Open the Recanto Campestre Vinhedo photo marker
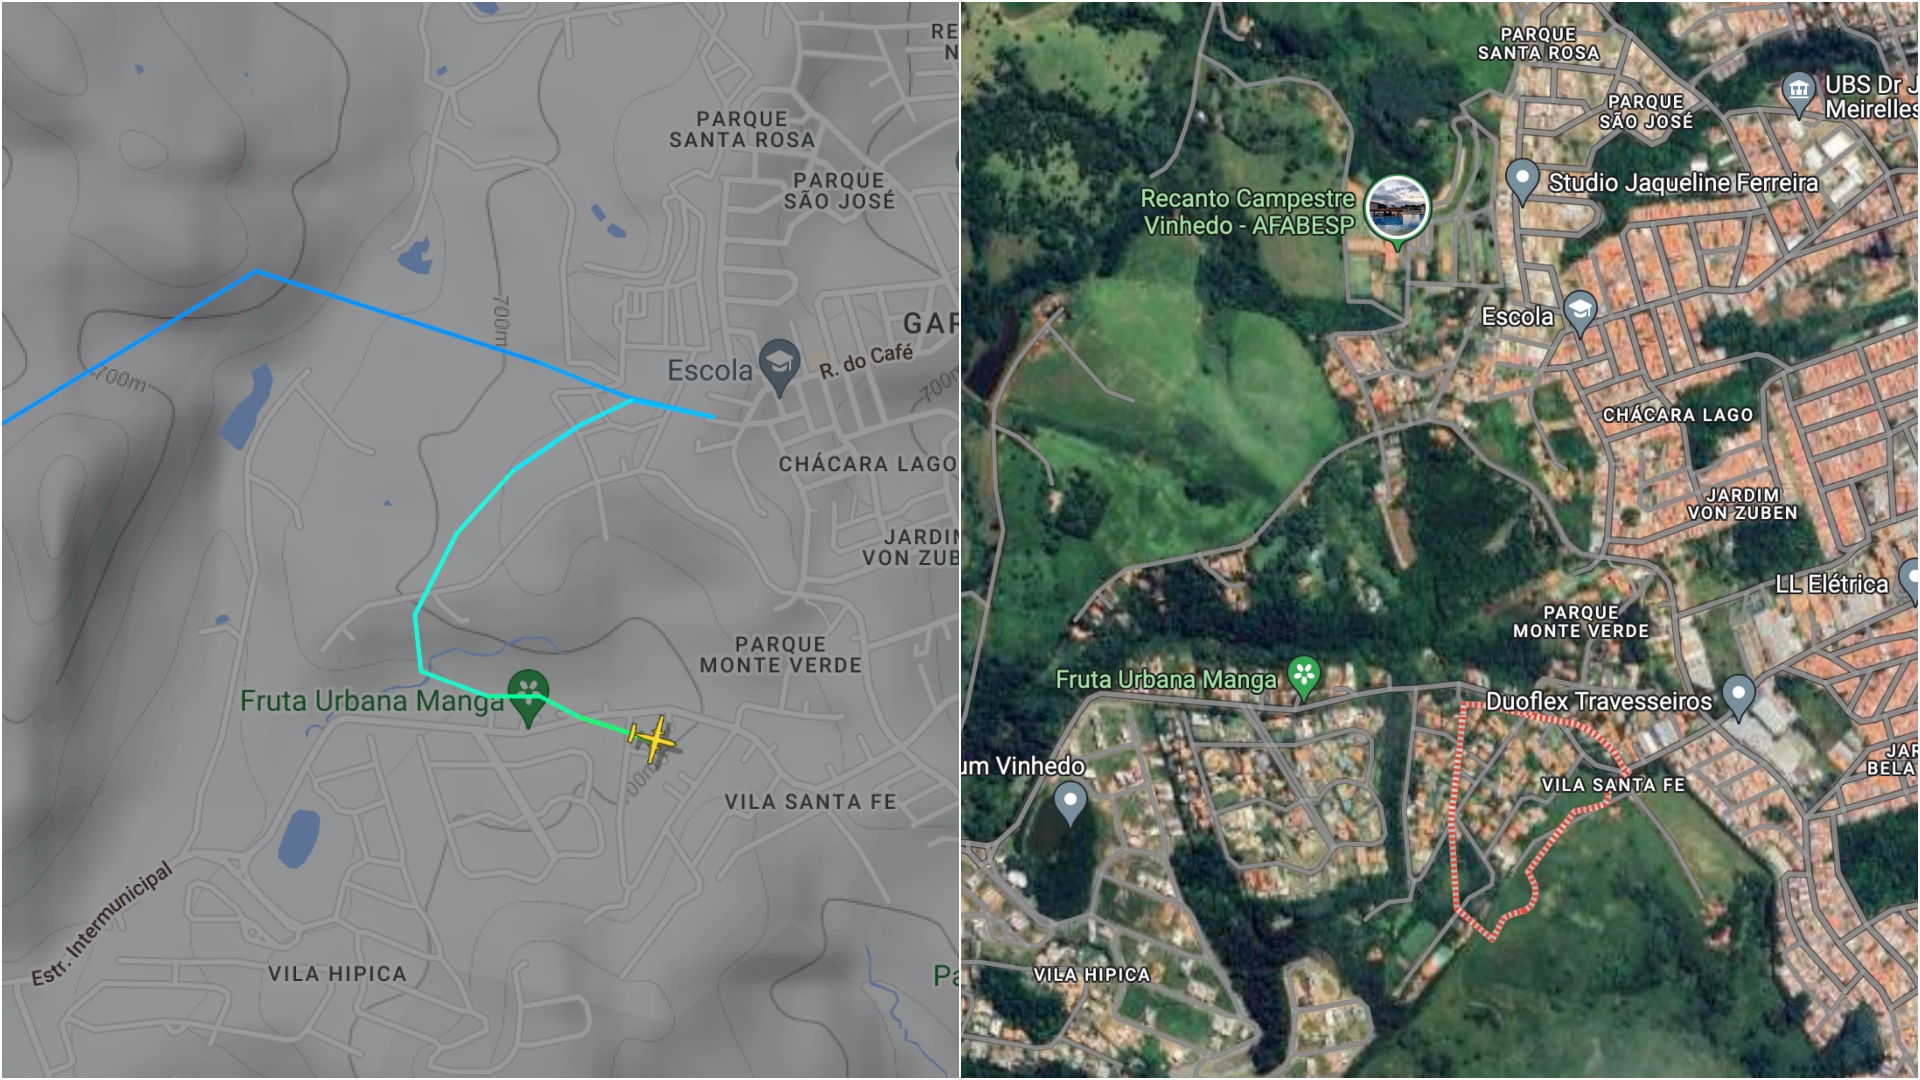 tap(1397, 211)
